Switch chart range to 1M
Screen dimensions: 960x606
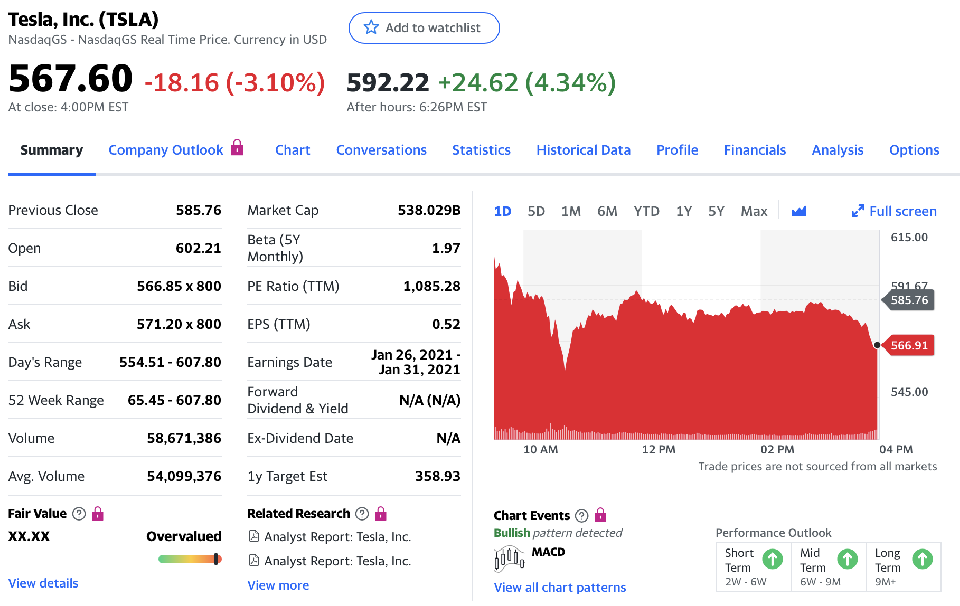click(x=571, y=211)
